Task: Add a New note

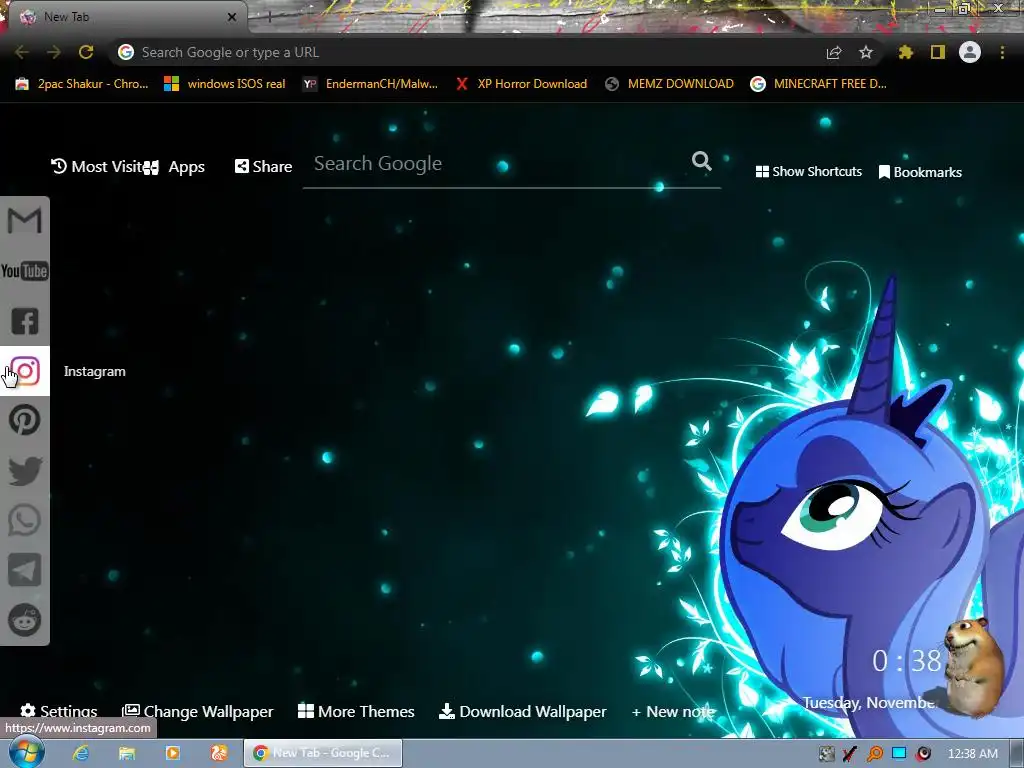Action: coord(673,712)
